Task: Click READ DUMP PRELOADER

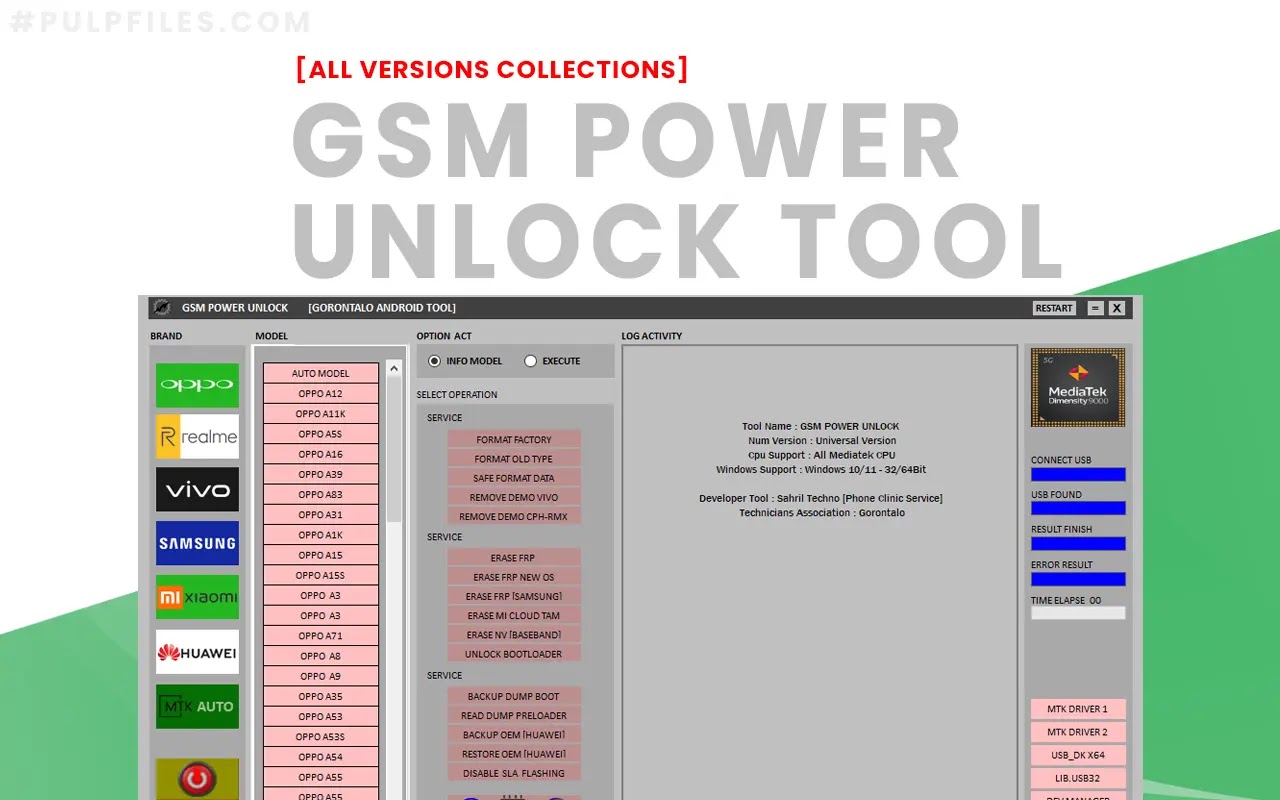Action: click(514, 715)
